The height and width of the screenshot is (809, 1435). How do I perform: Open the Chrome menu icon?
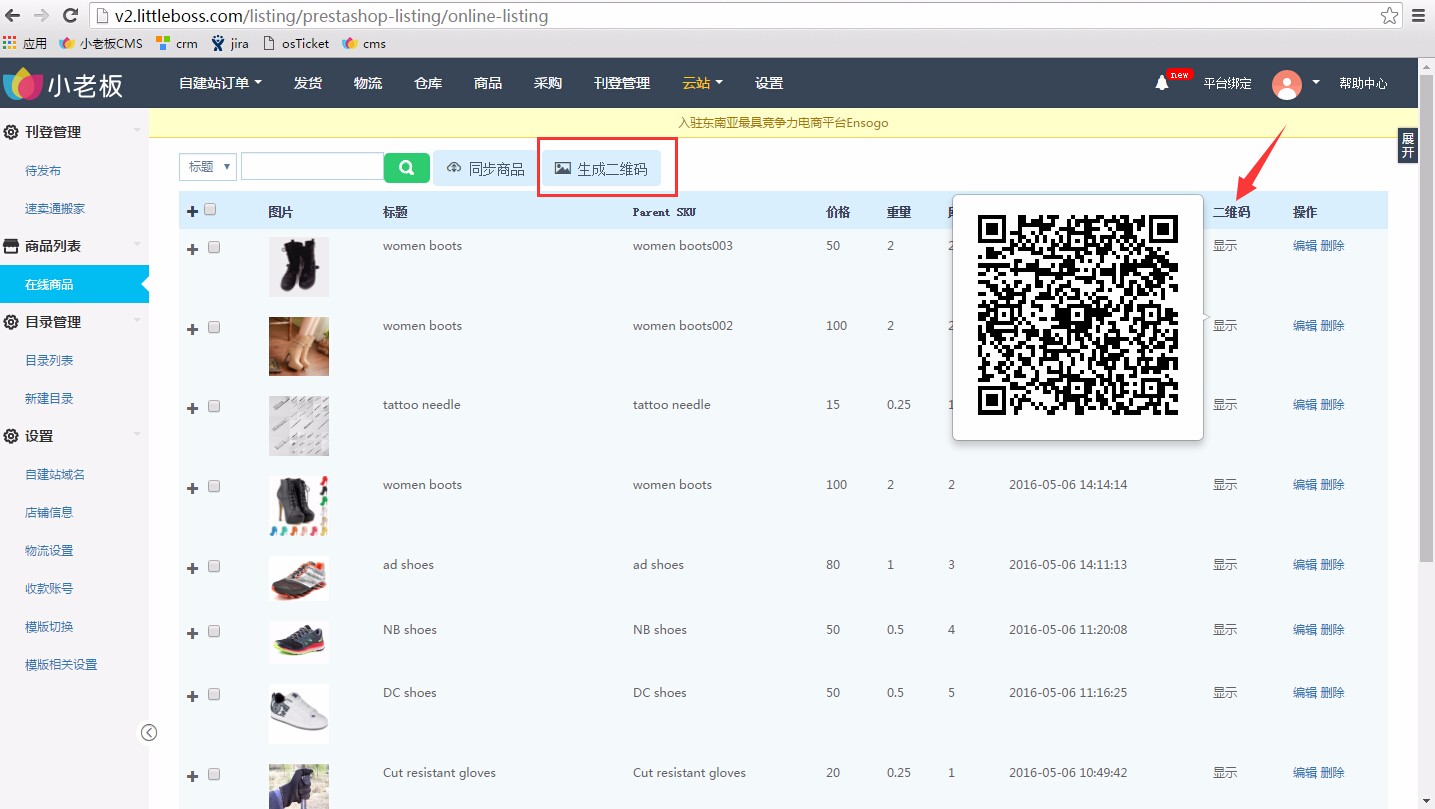tap(1419, 16)
